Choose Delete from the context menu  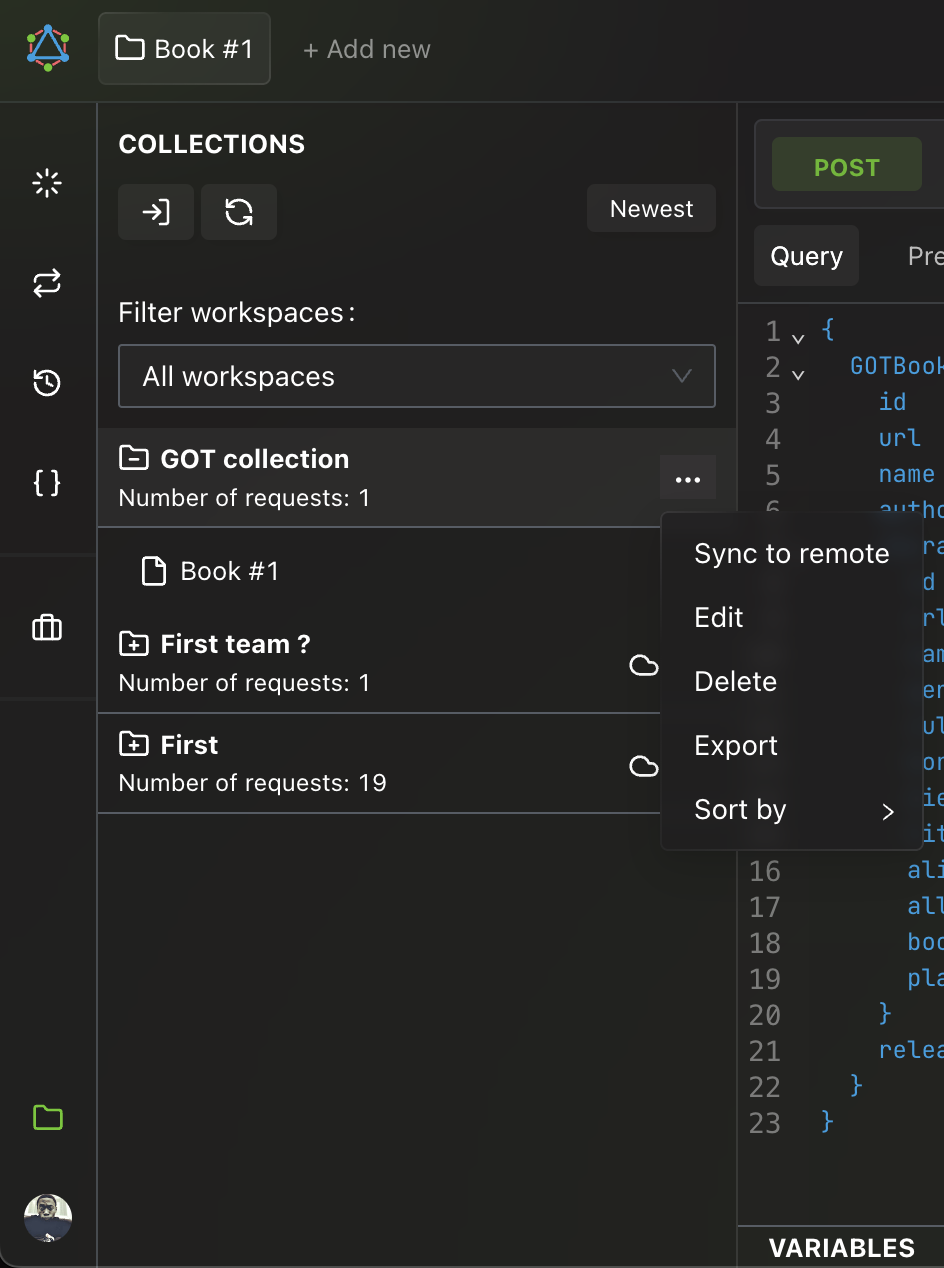click(736, 682)
